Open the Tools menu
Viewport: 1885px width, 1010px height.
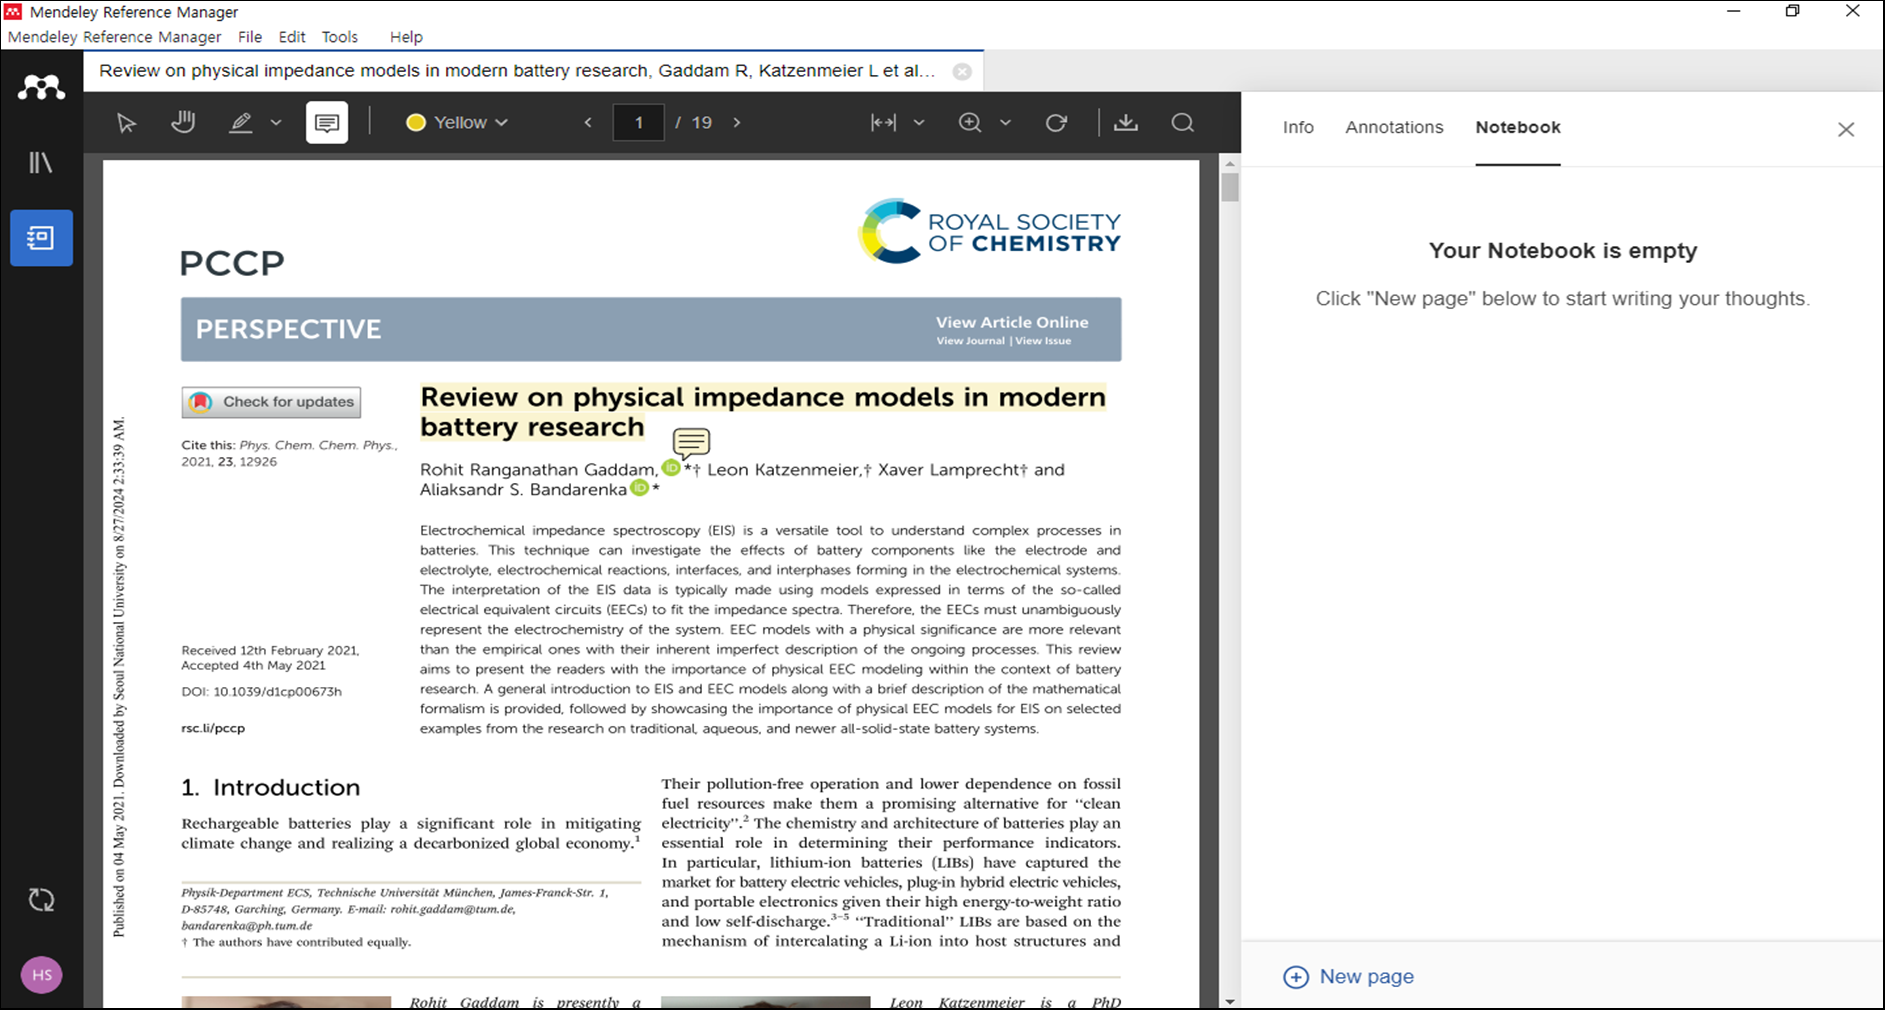point(340,37)
